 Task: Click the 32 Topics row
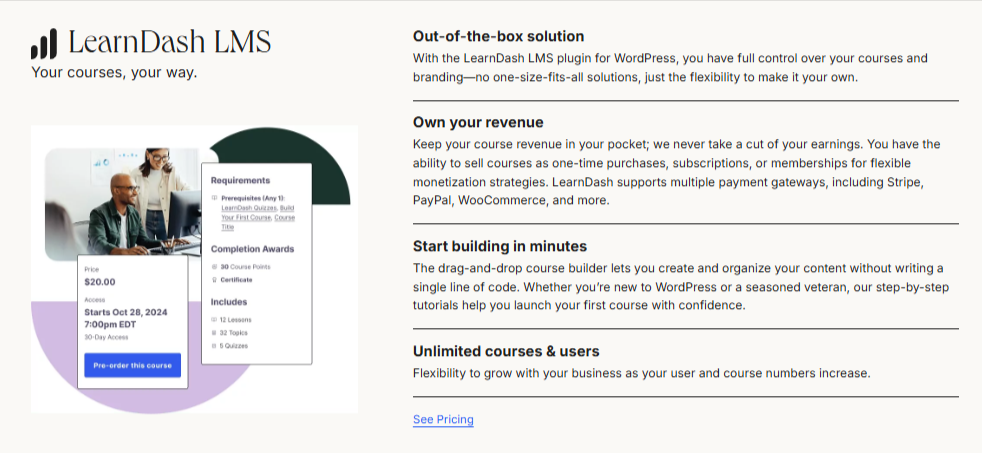click(230, 333)
